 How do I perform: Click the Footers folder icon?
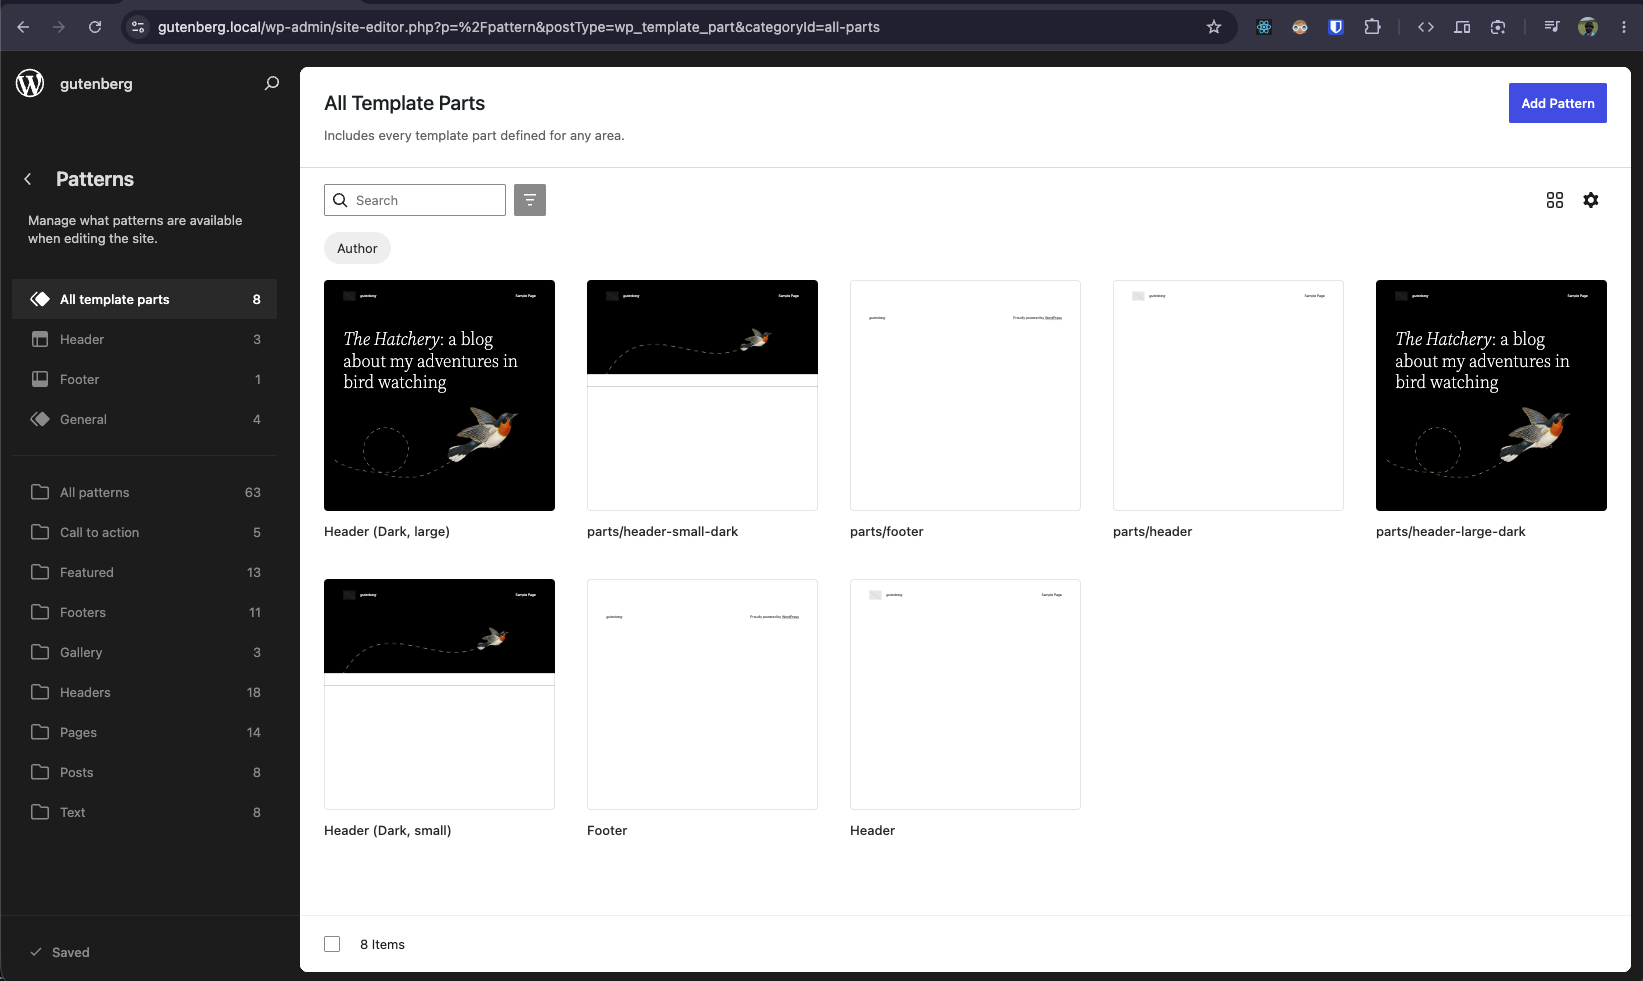(x=40, y=612)
